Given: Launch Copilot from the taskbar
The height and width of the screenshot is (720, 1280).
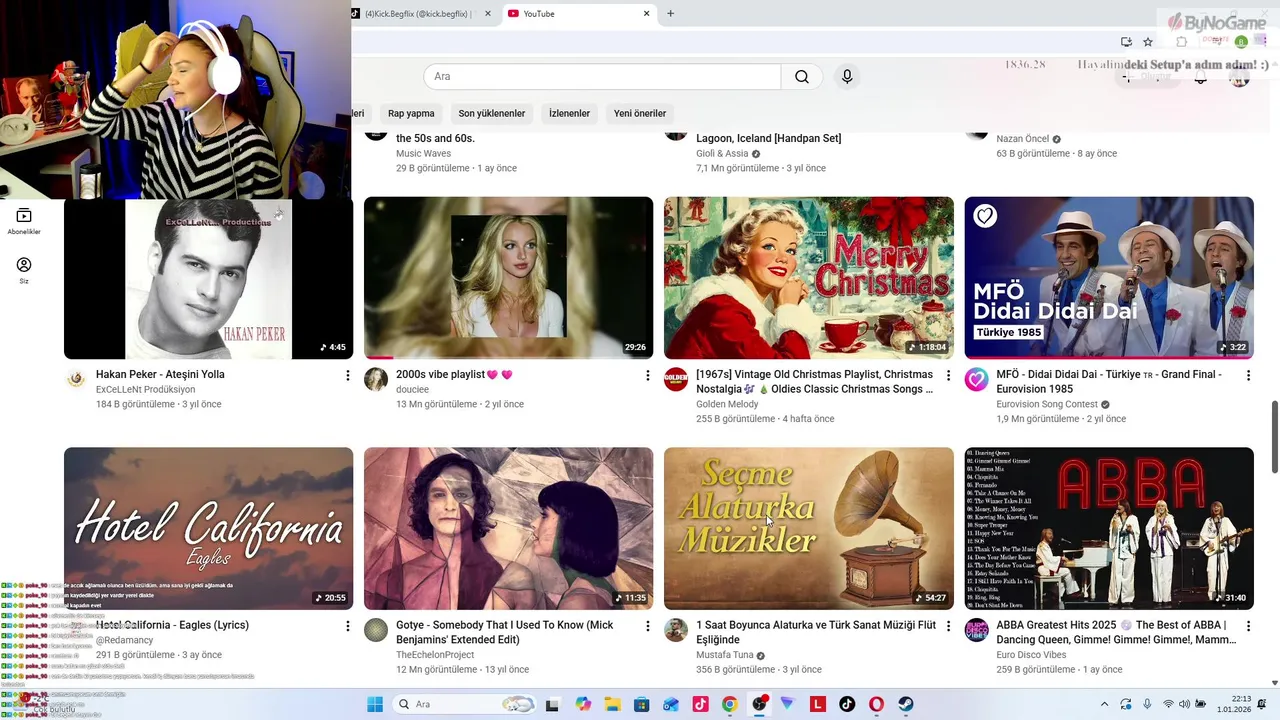Looking at the screenshot, I should tap(584, 704).
